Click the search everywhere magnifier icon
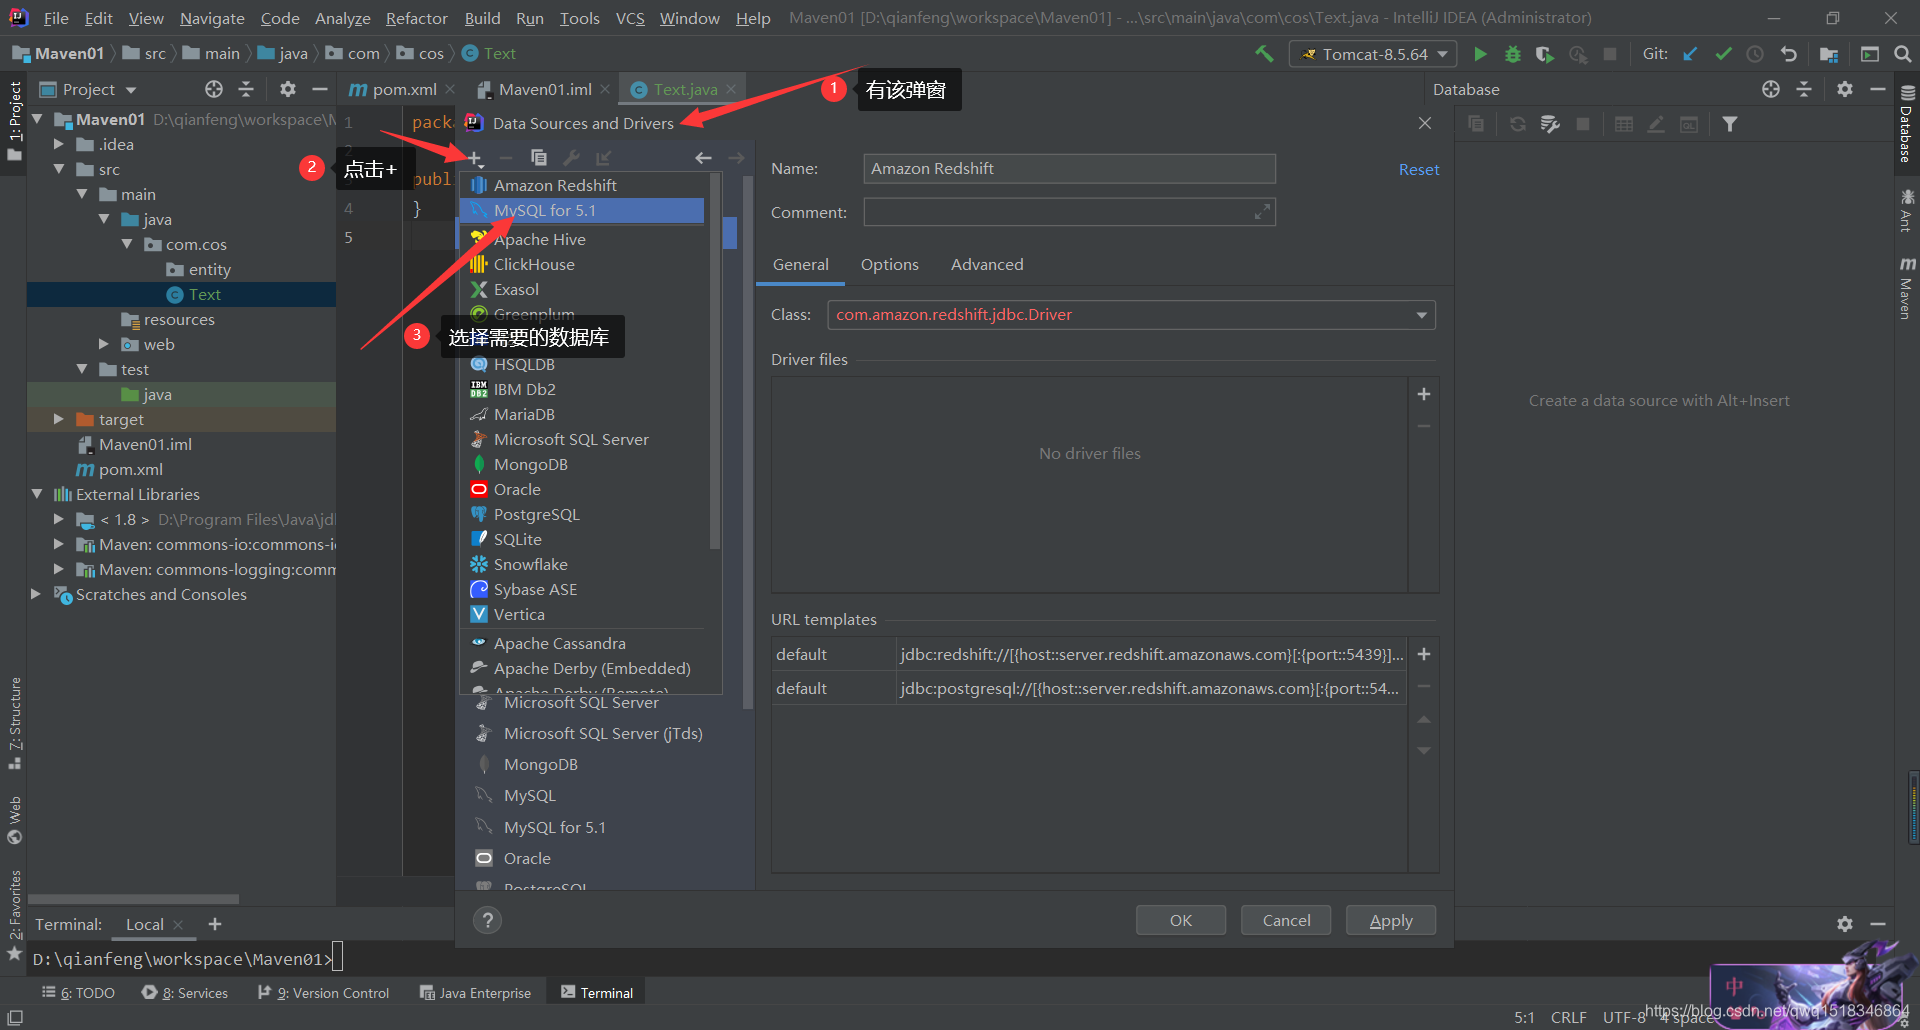The width and height of the screenshot is (1920, 1030). pos(1902,54)
